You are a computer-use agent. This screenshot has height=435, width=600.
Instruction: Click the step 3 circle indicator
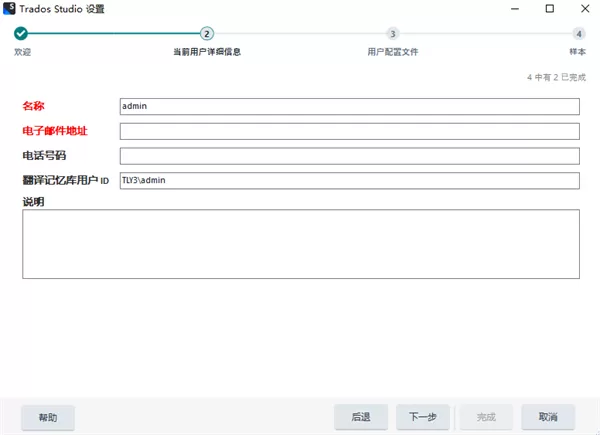pyautogui.click(x=393, y=34)
